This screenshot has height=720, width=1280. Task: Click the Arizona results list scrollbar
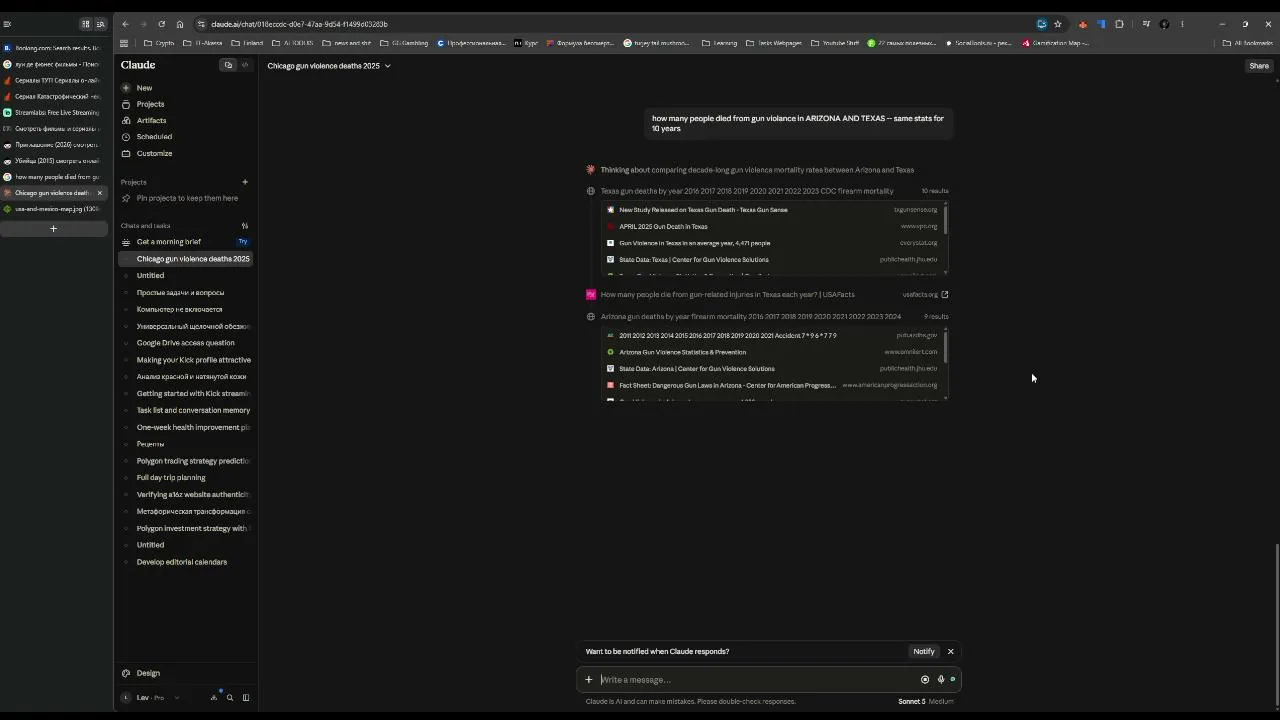(x=945, y=346)
